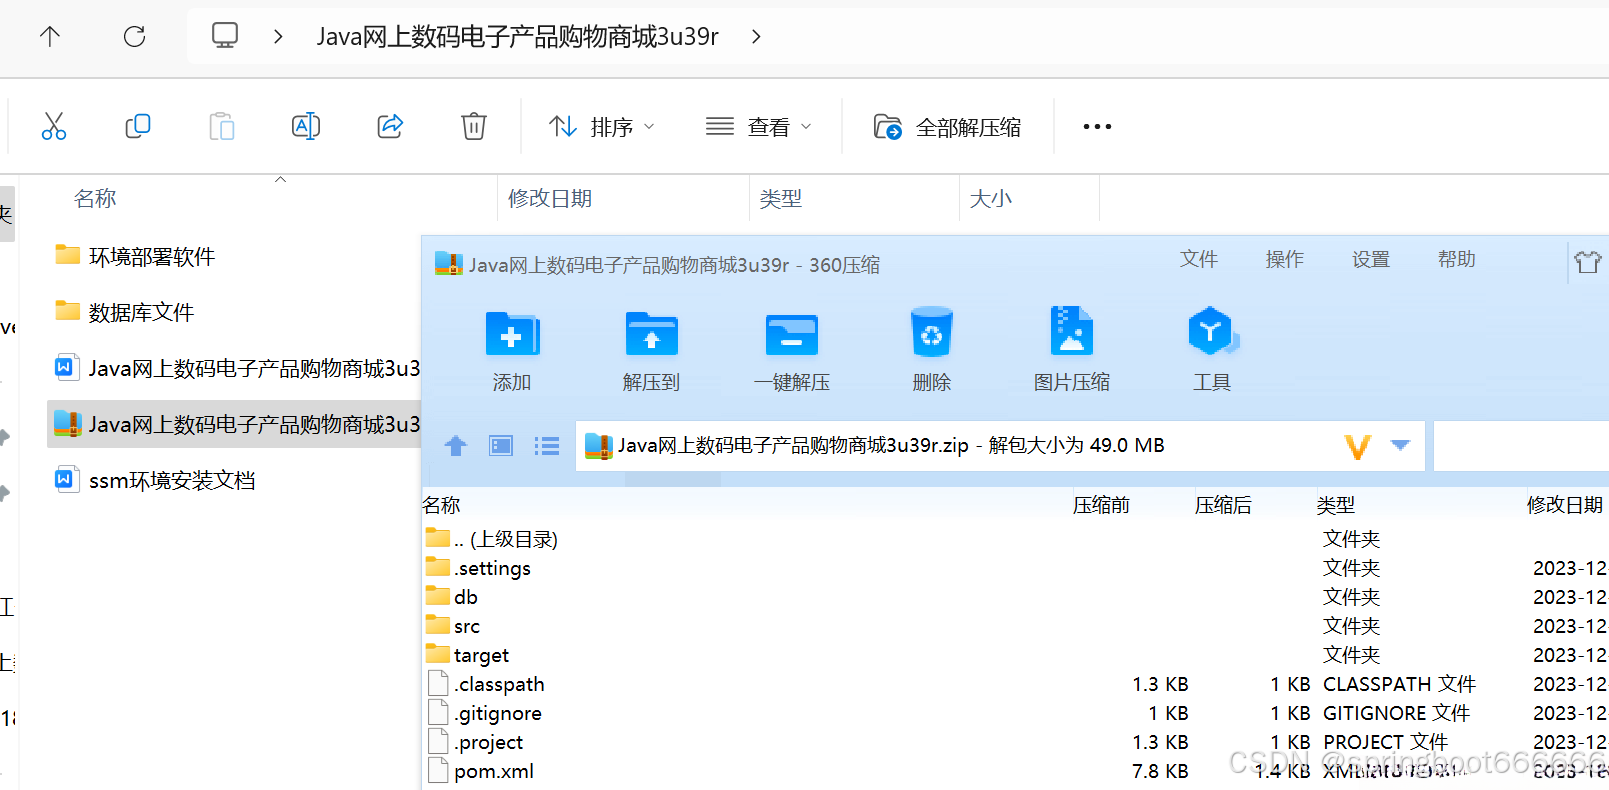Select the ssm环境安装文档 Word file

[155, 480]
